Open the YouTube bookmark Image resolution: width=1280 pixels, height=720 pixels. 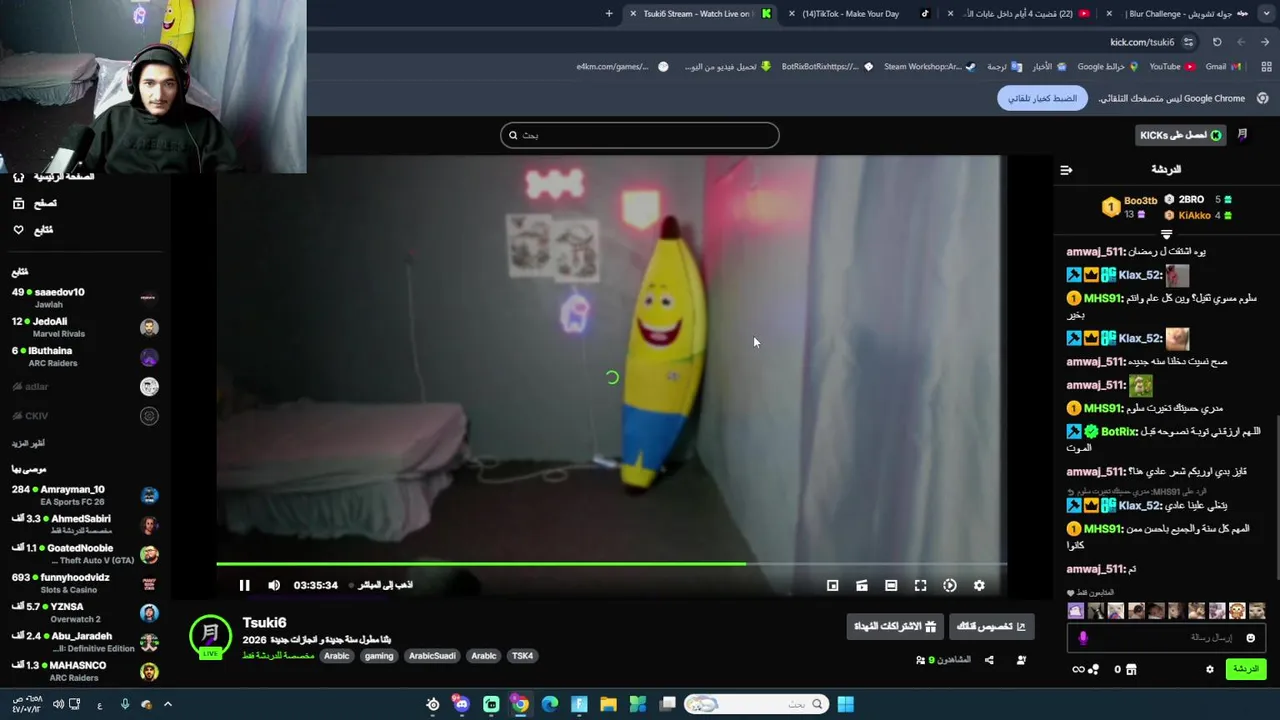(x=1171, y=67)
